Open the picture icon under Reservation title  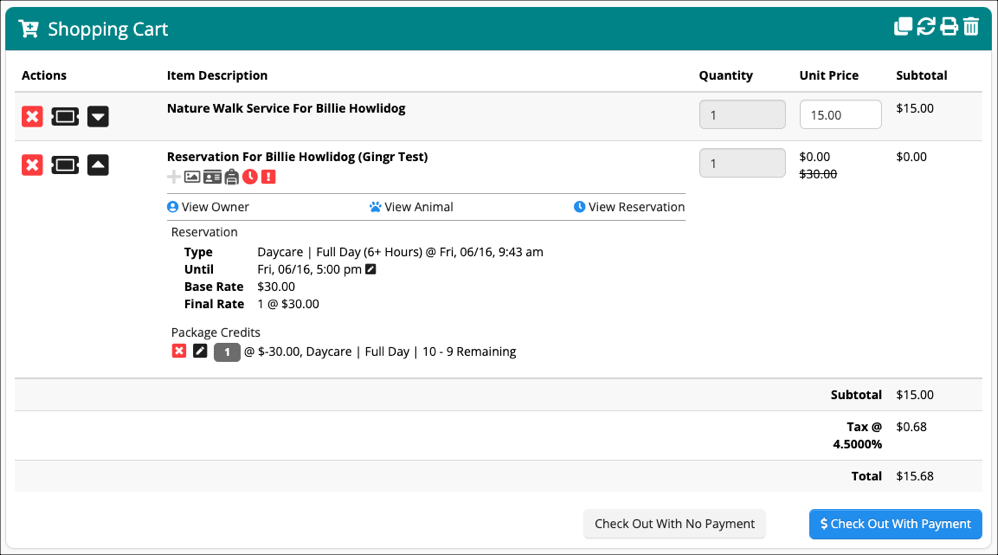192,177
